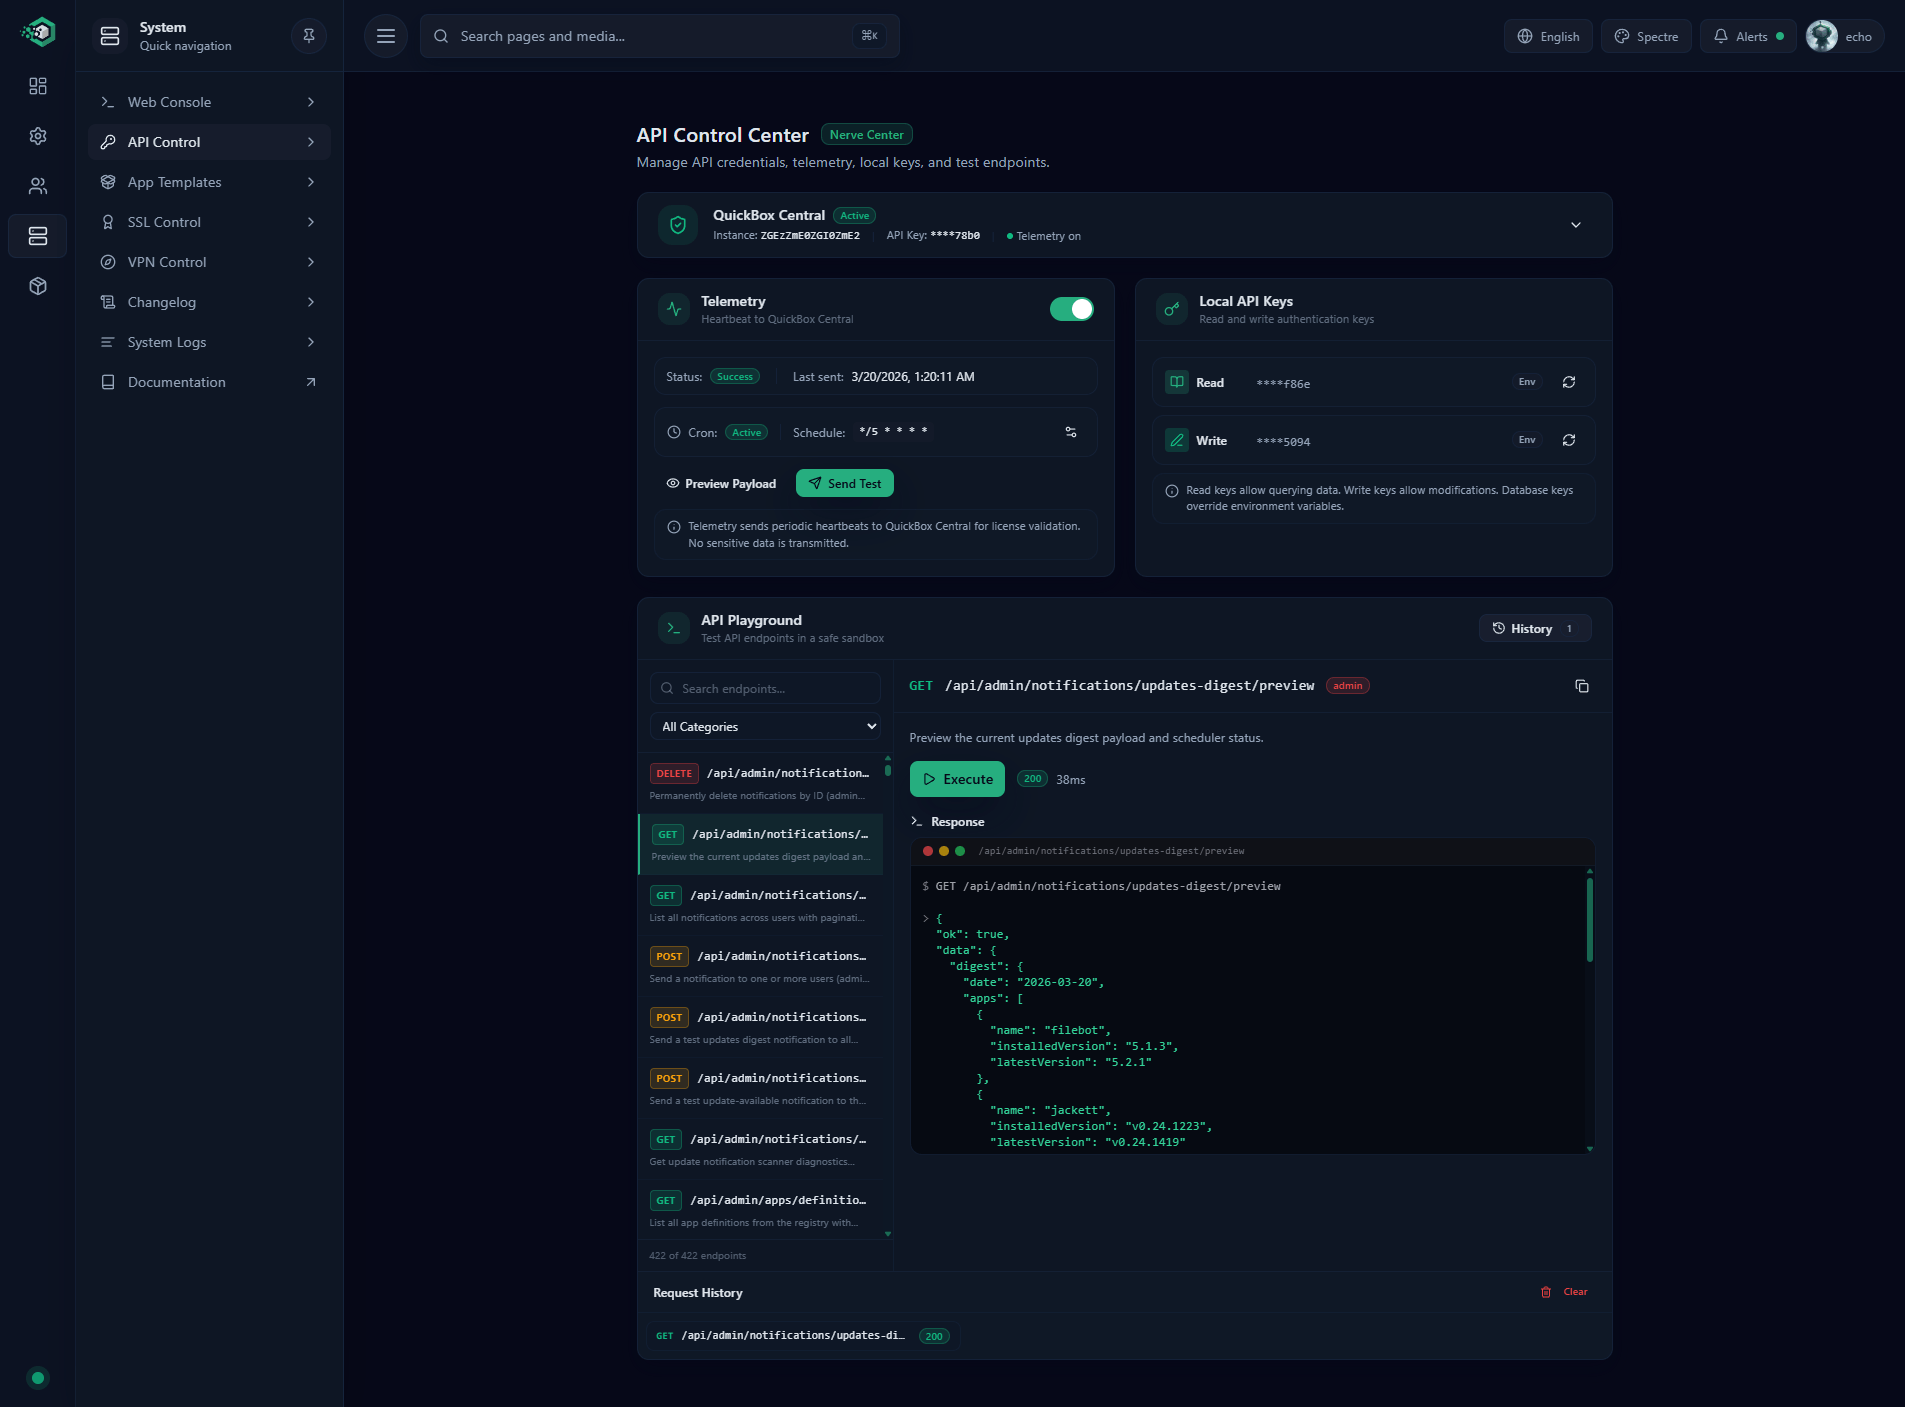Click Send Test in Telemetry panel
Viewport: 1905px width, 1407px height.
pos(844,483)
